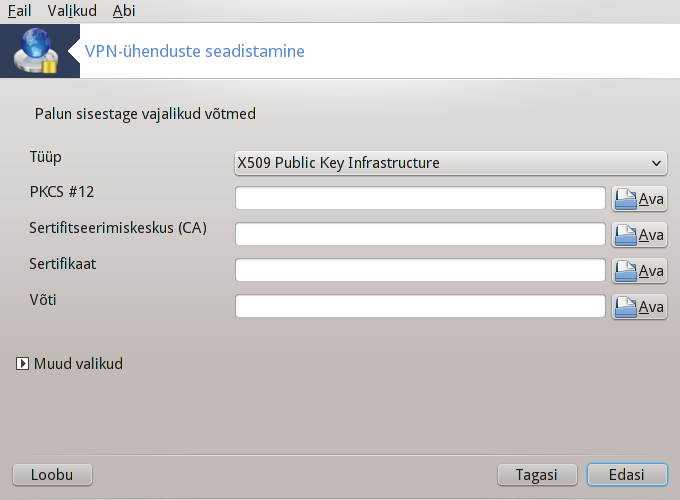The width and height of the screenshot is (680, 500).
Task: Open the Abi menu
Action: tap(124, 11)
